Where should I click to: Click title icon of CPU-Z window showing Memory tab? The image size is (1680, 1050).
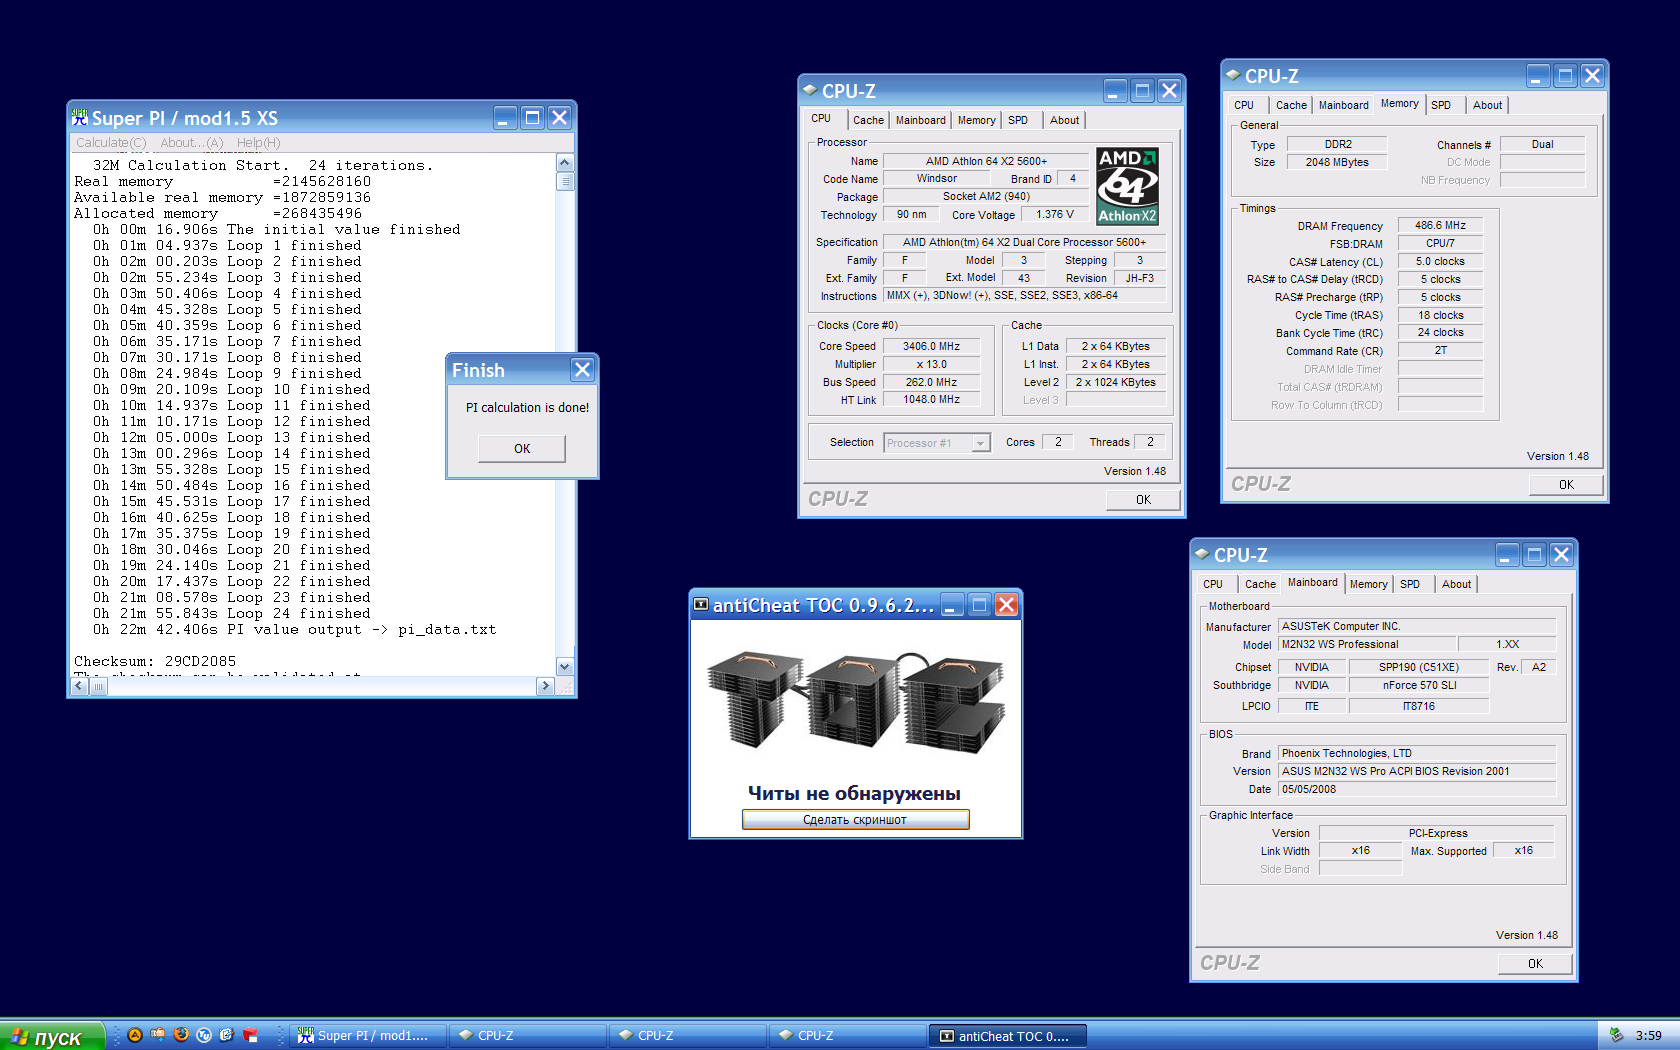point(1233,75)
